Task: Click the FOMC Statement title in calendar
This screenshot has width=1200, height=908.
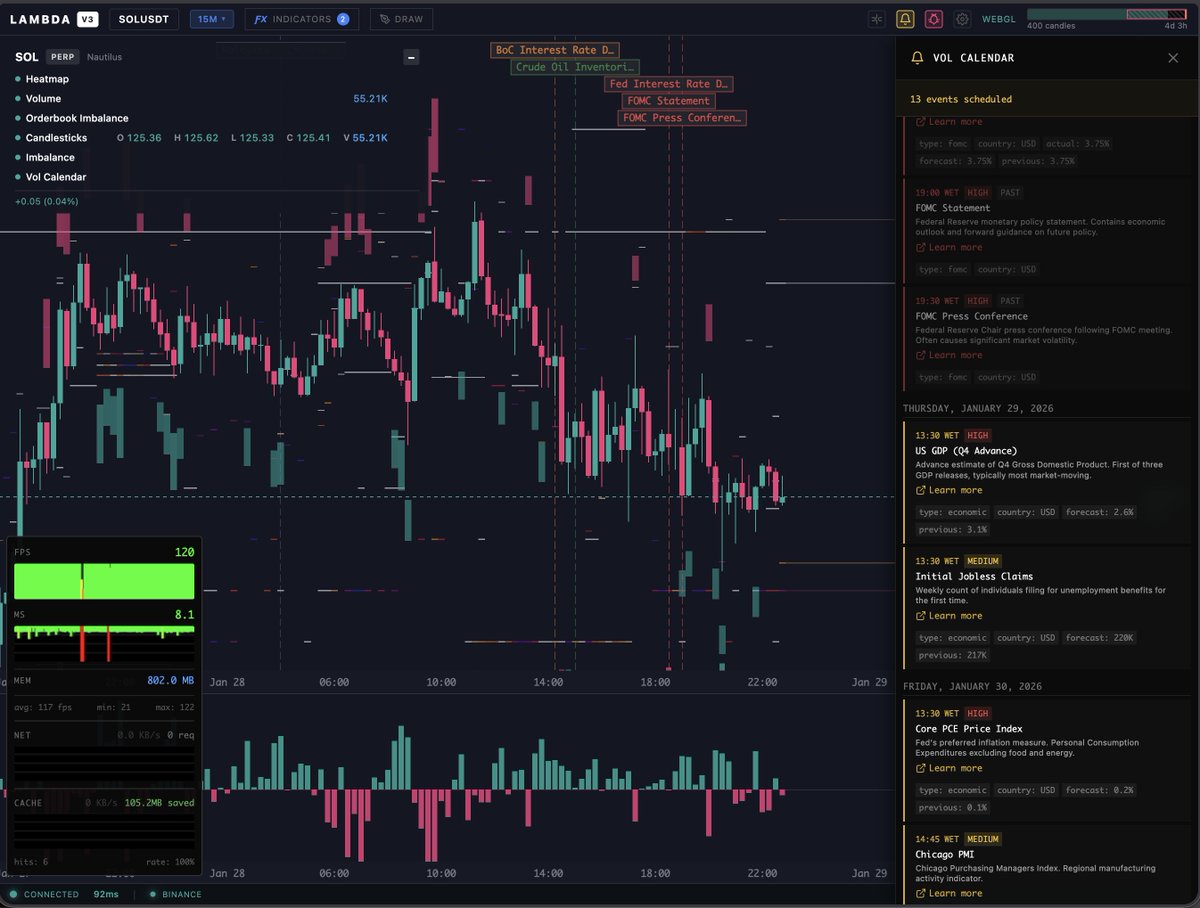Action: coord(955,208)
